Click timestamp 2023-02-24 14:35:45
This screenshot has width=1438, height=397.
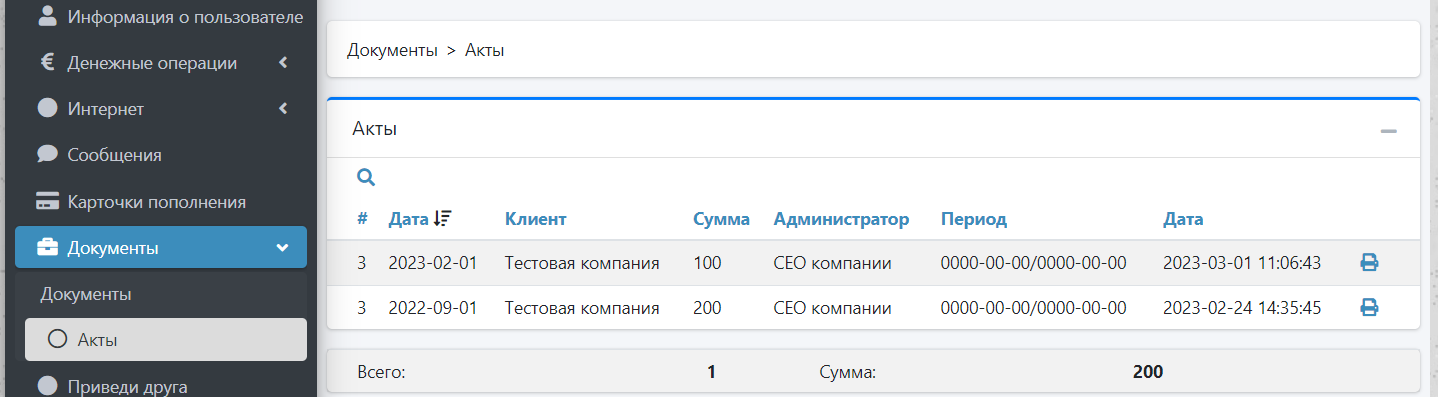tap(1242, 308)
